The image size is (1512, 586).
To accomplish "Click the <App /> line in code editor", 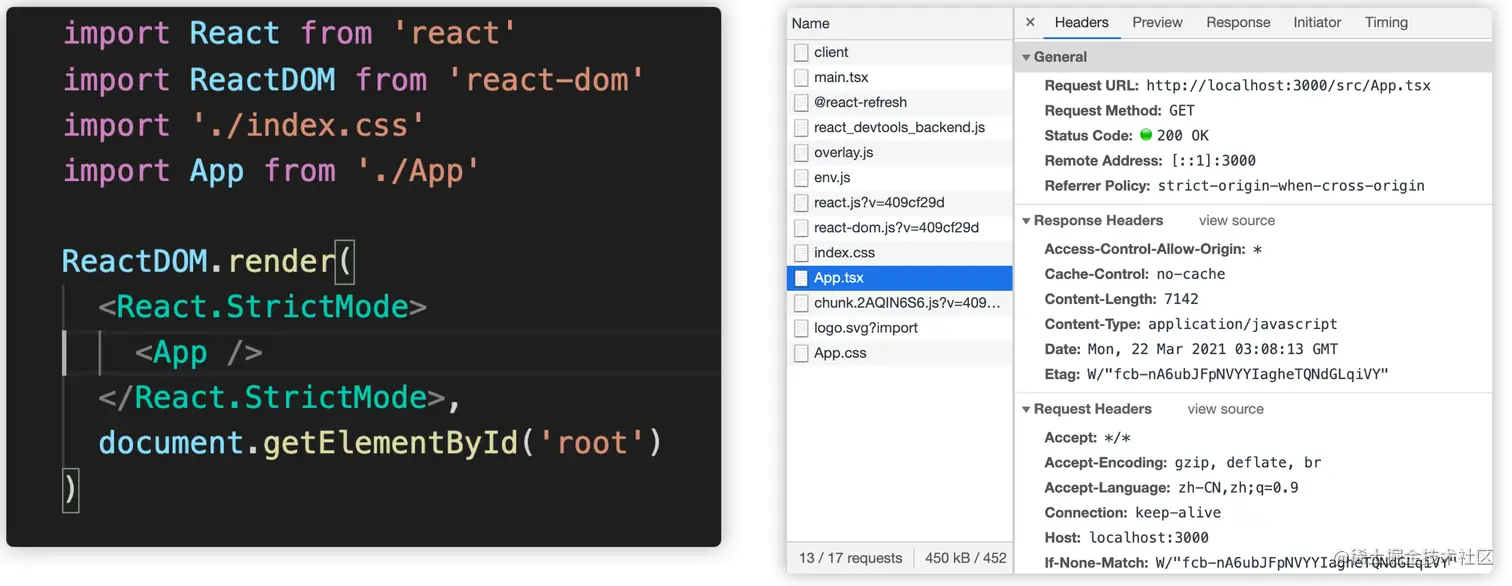I will [198, 352].
